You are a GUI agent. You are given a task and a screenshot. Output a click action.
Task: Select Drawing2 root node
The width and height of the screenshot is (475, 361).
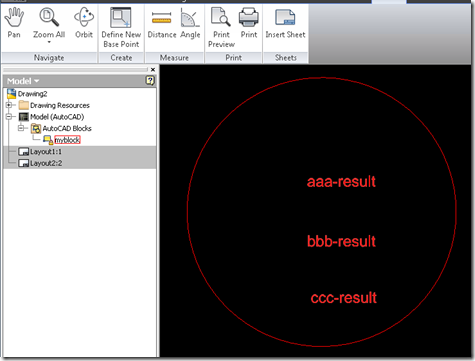click(x=32, y=94)
